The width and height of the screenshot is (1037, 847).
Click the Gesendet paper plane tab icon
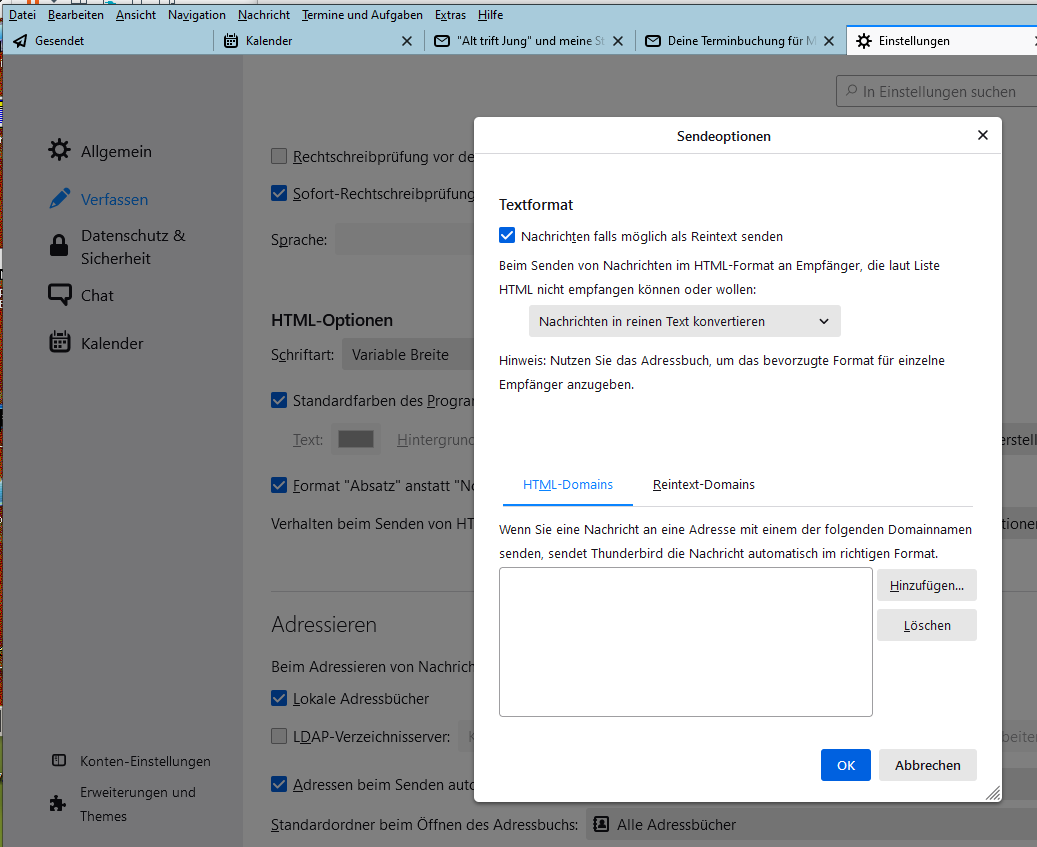pos(21,41)
